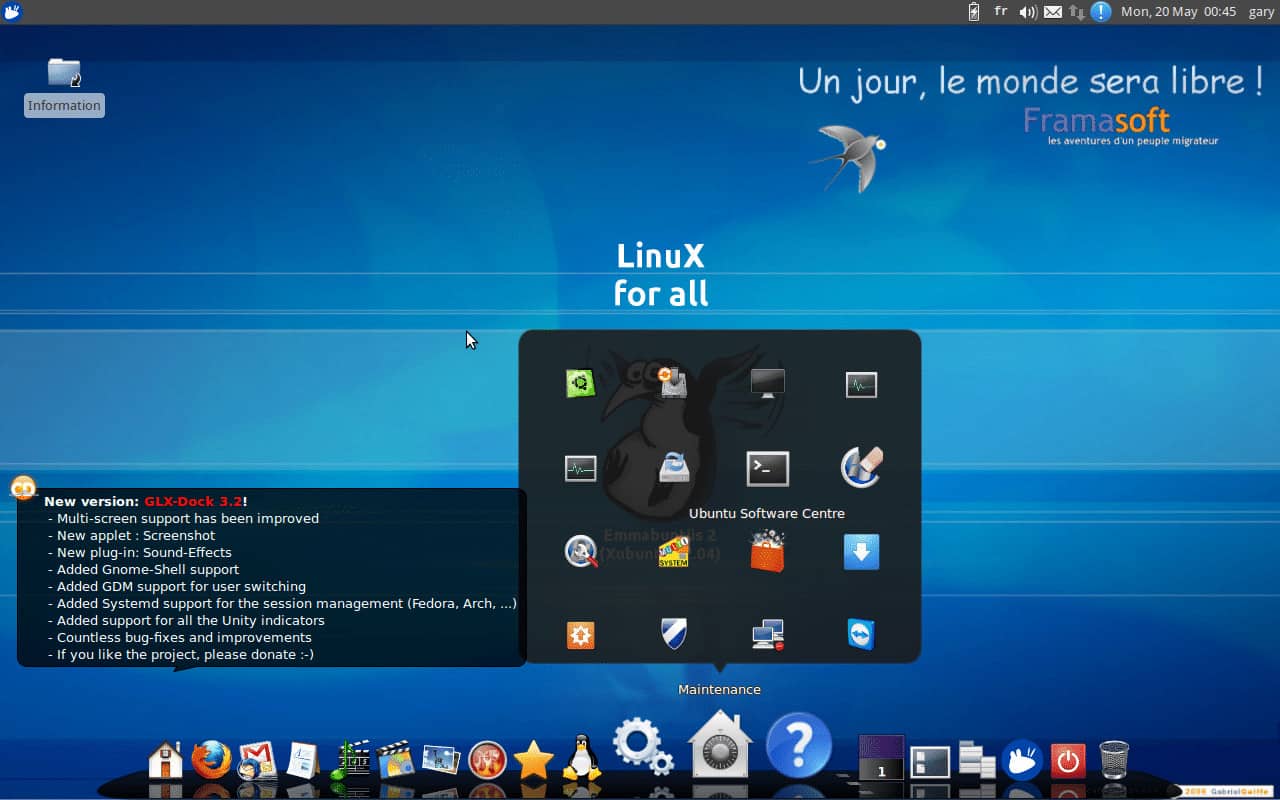Image resolution: width=1280 pixels, height=800 pixels.
Task: Click the red power button in the dock
Action: 1068,761
